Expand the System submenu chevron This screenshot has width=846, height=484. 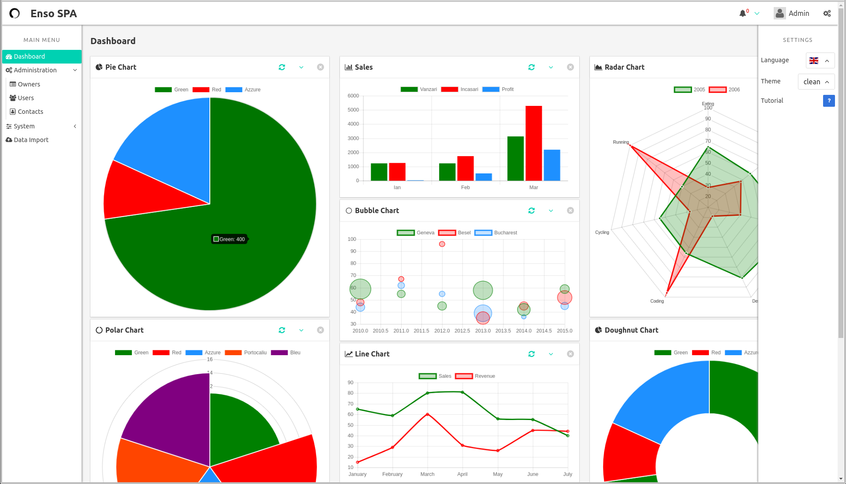coord(75,126)
